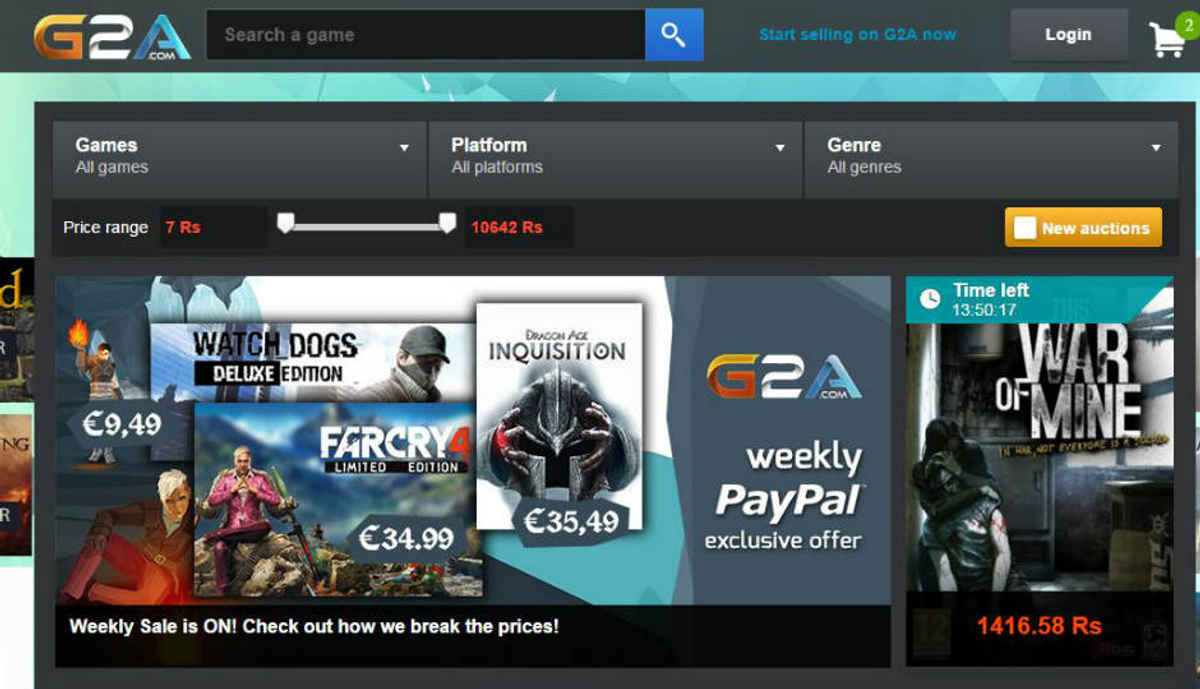Select the €35,49 price tag

571,522
